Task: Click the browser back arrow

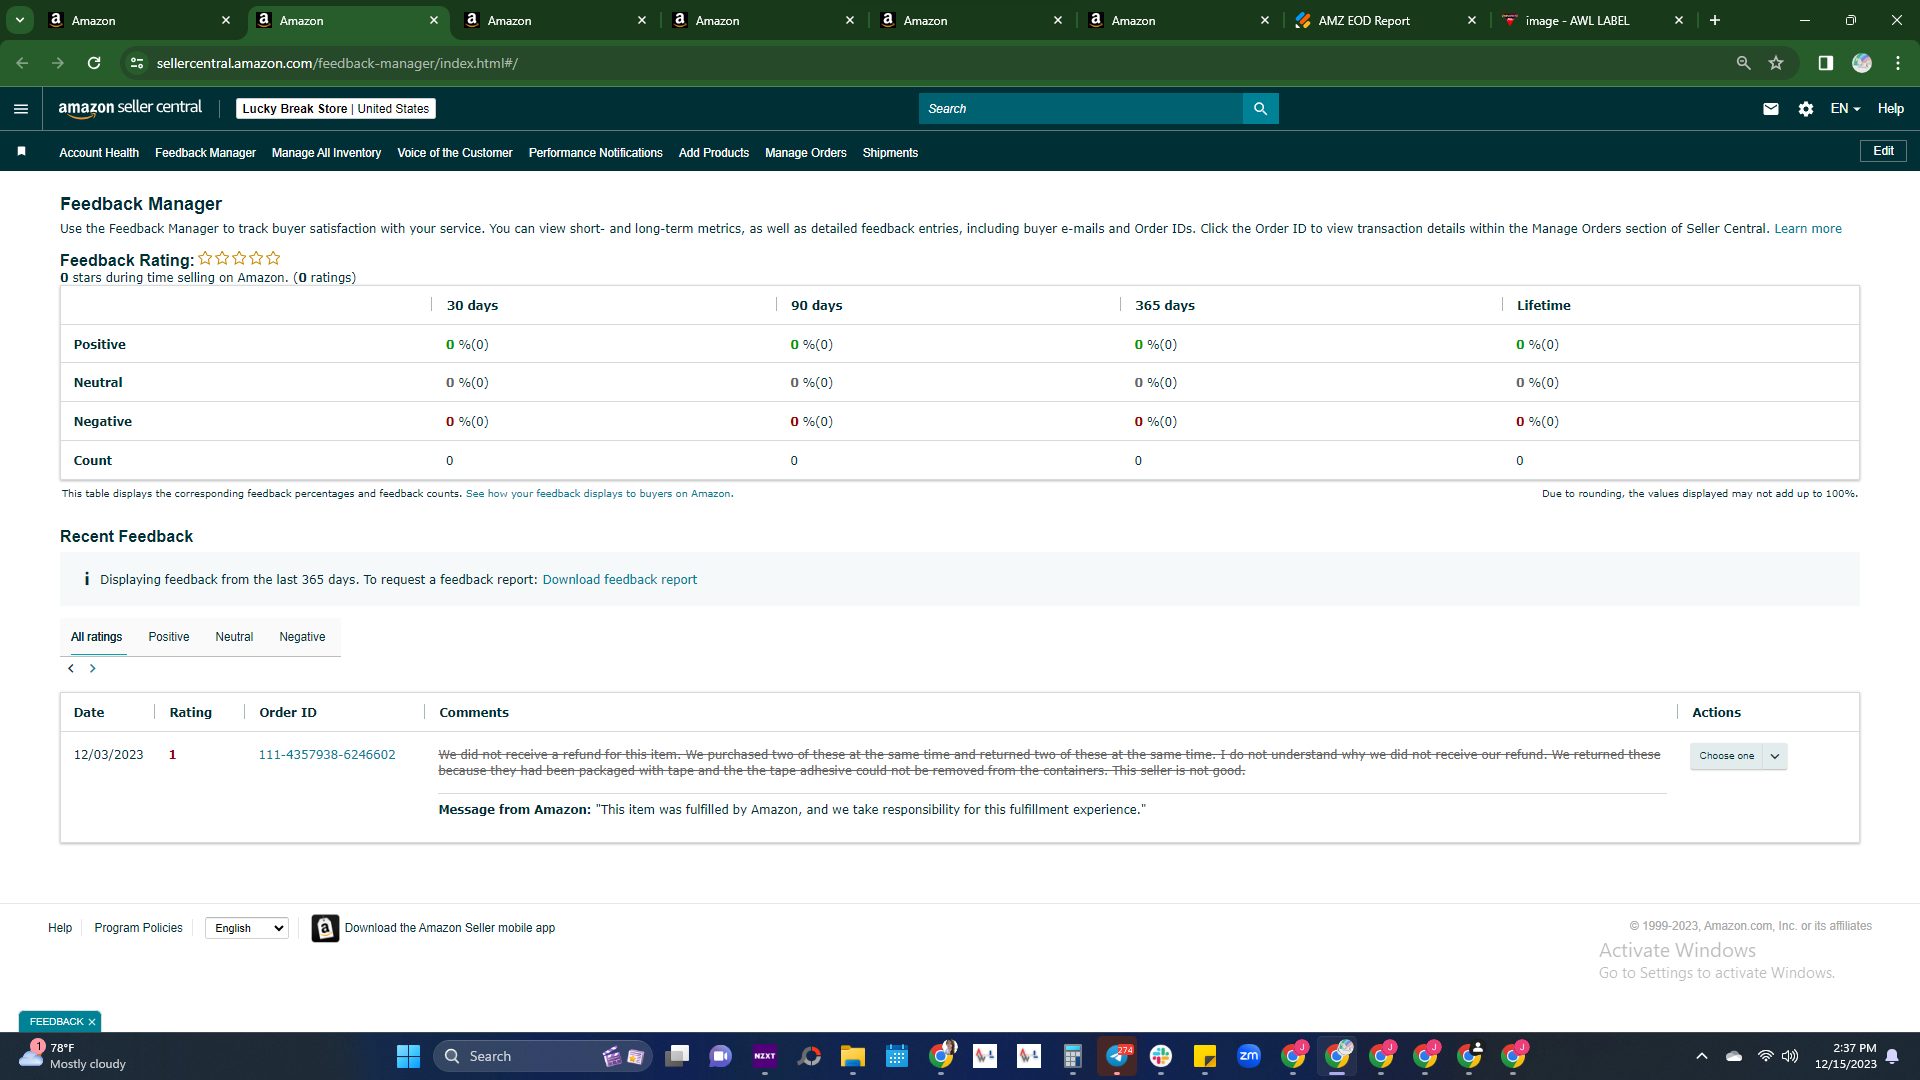Action: point(22,63)
